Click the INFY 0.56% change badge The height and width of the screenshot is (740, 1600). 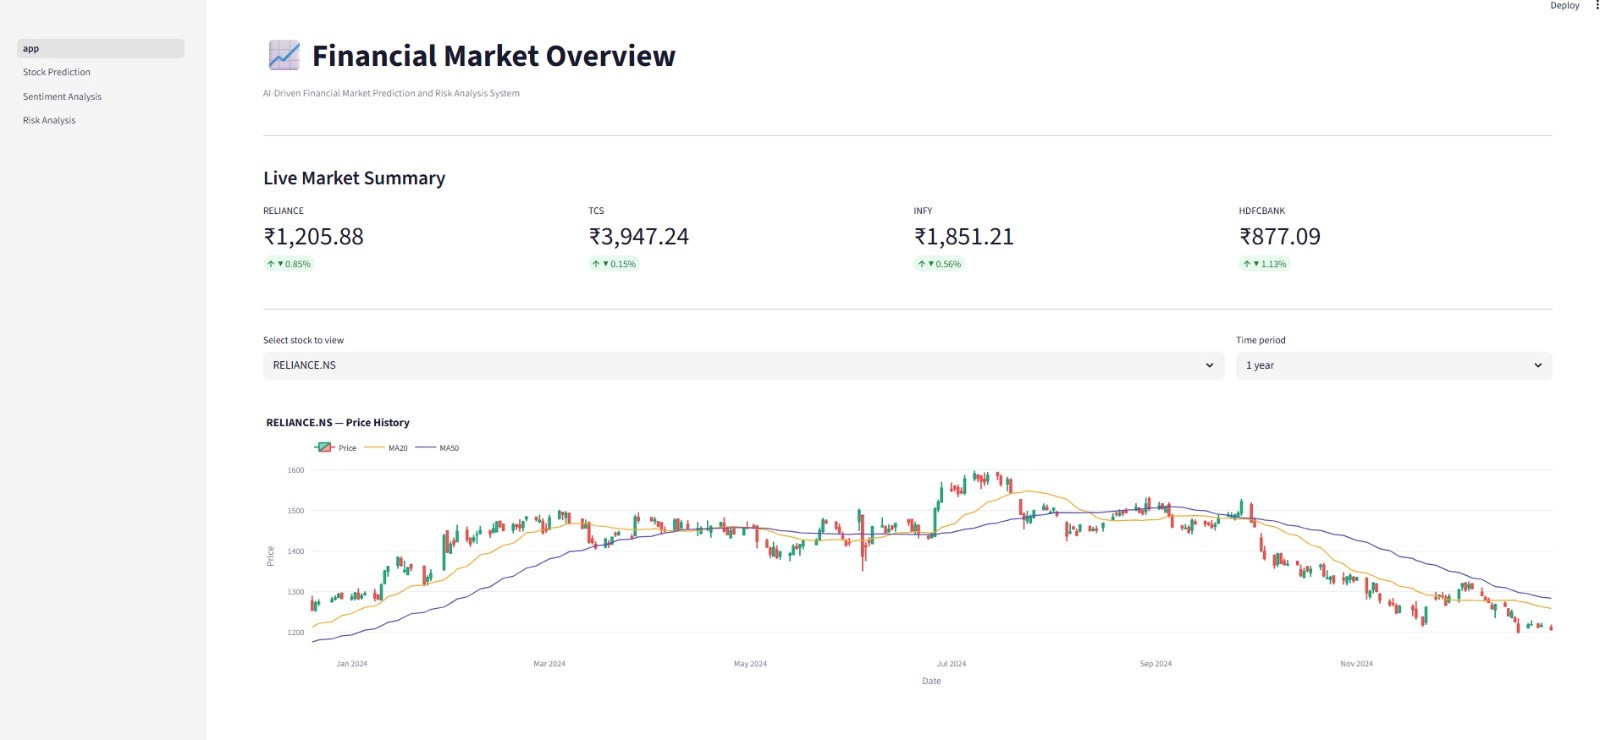(939, 264)
